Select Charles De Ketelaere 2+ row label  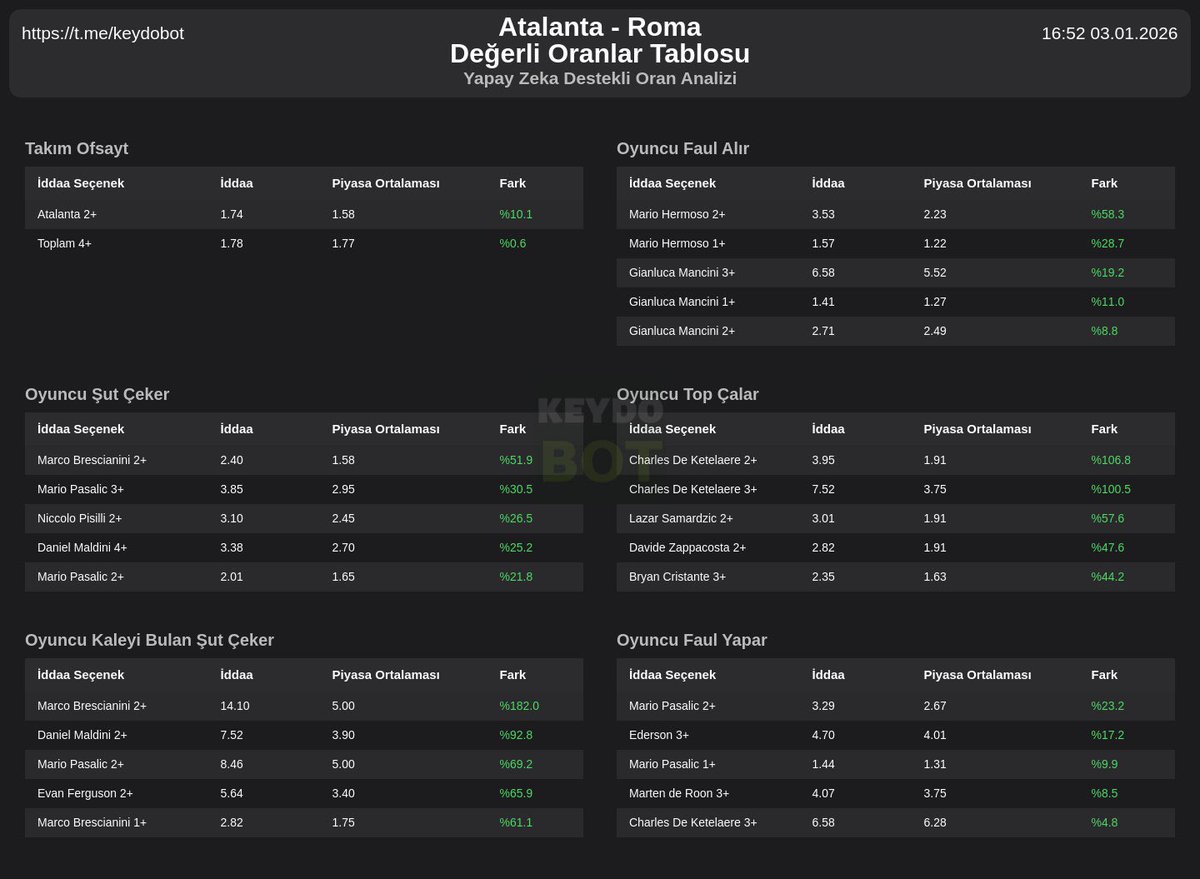tap(693, 460)
